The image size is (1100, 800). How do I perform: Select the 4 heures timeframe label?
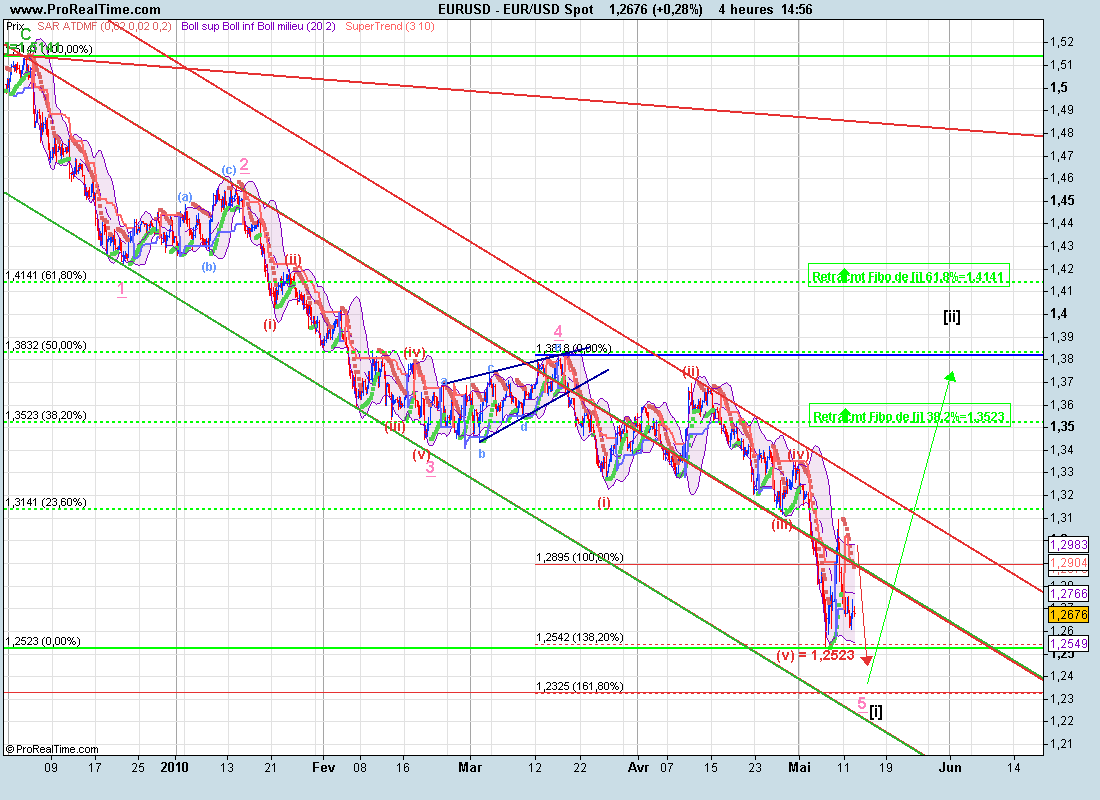click(746, 10)
